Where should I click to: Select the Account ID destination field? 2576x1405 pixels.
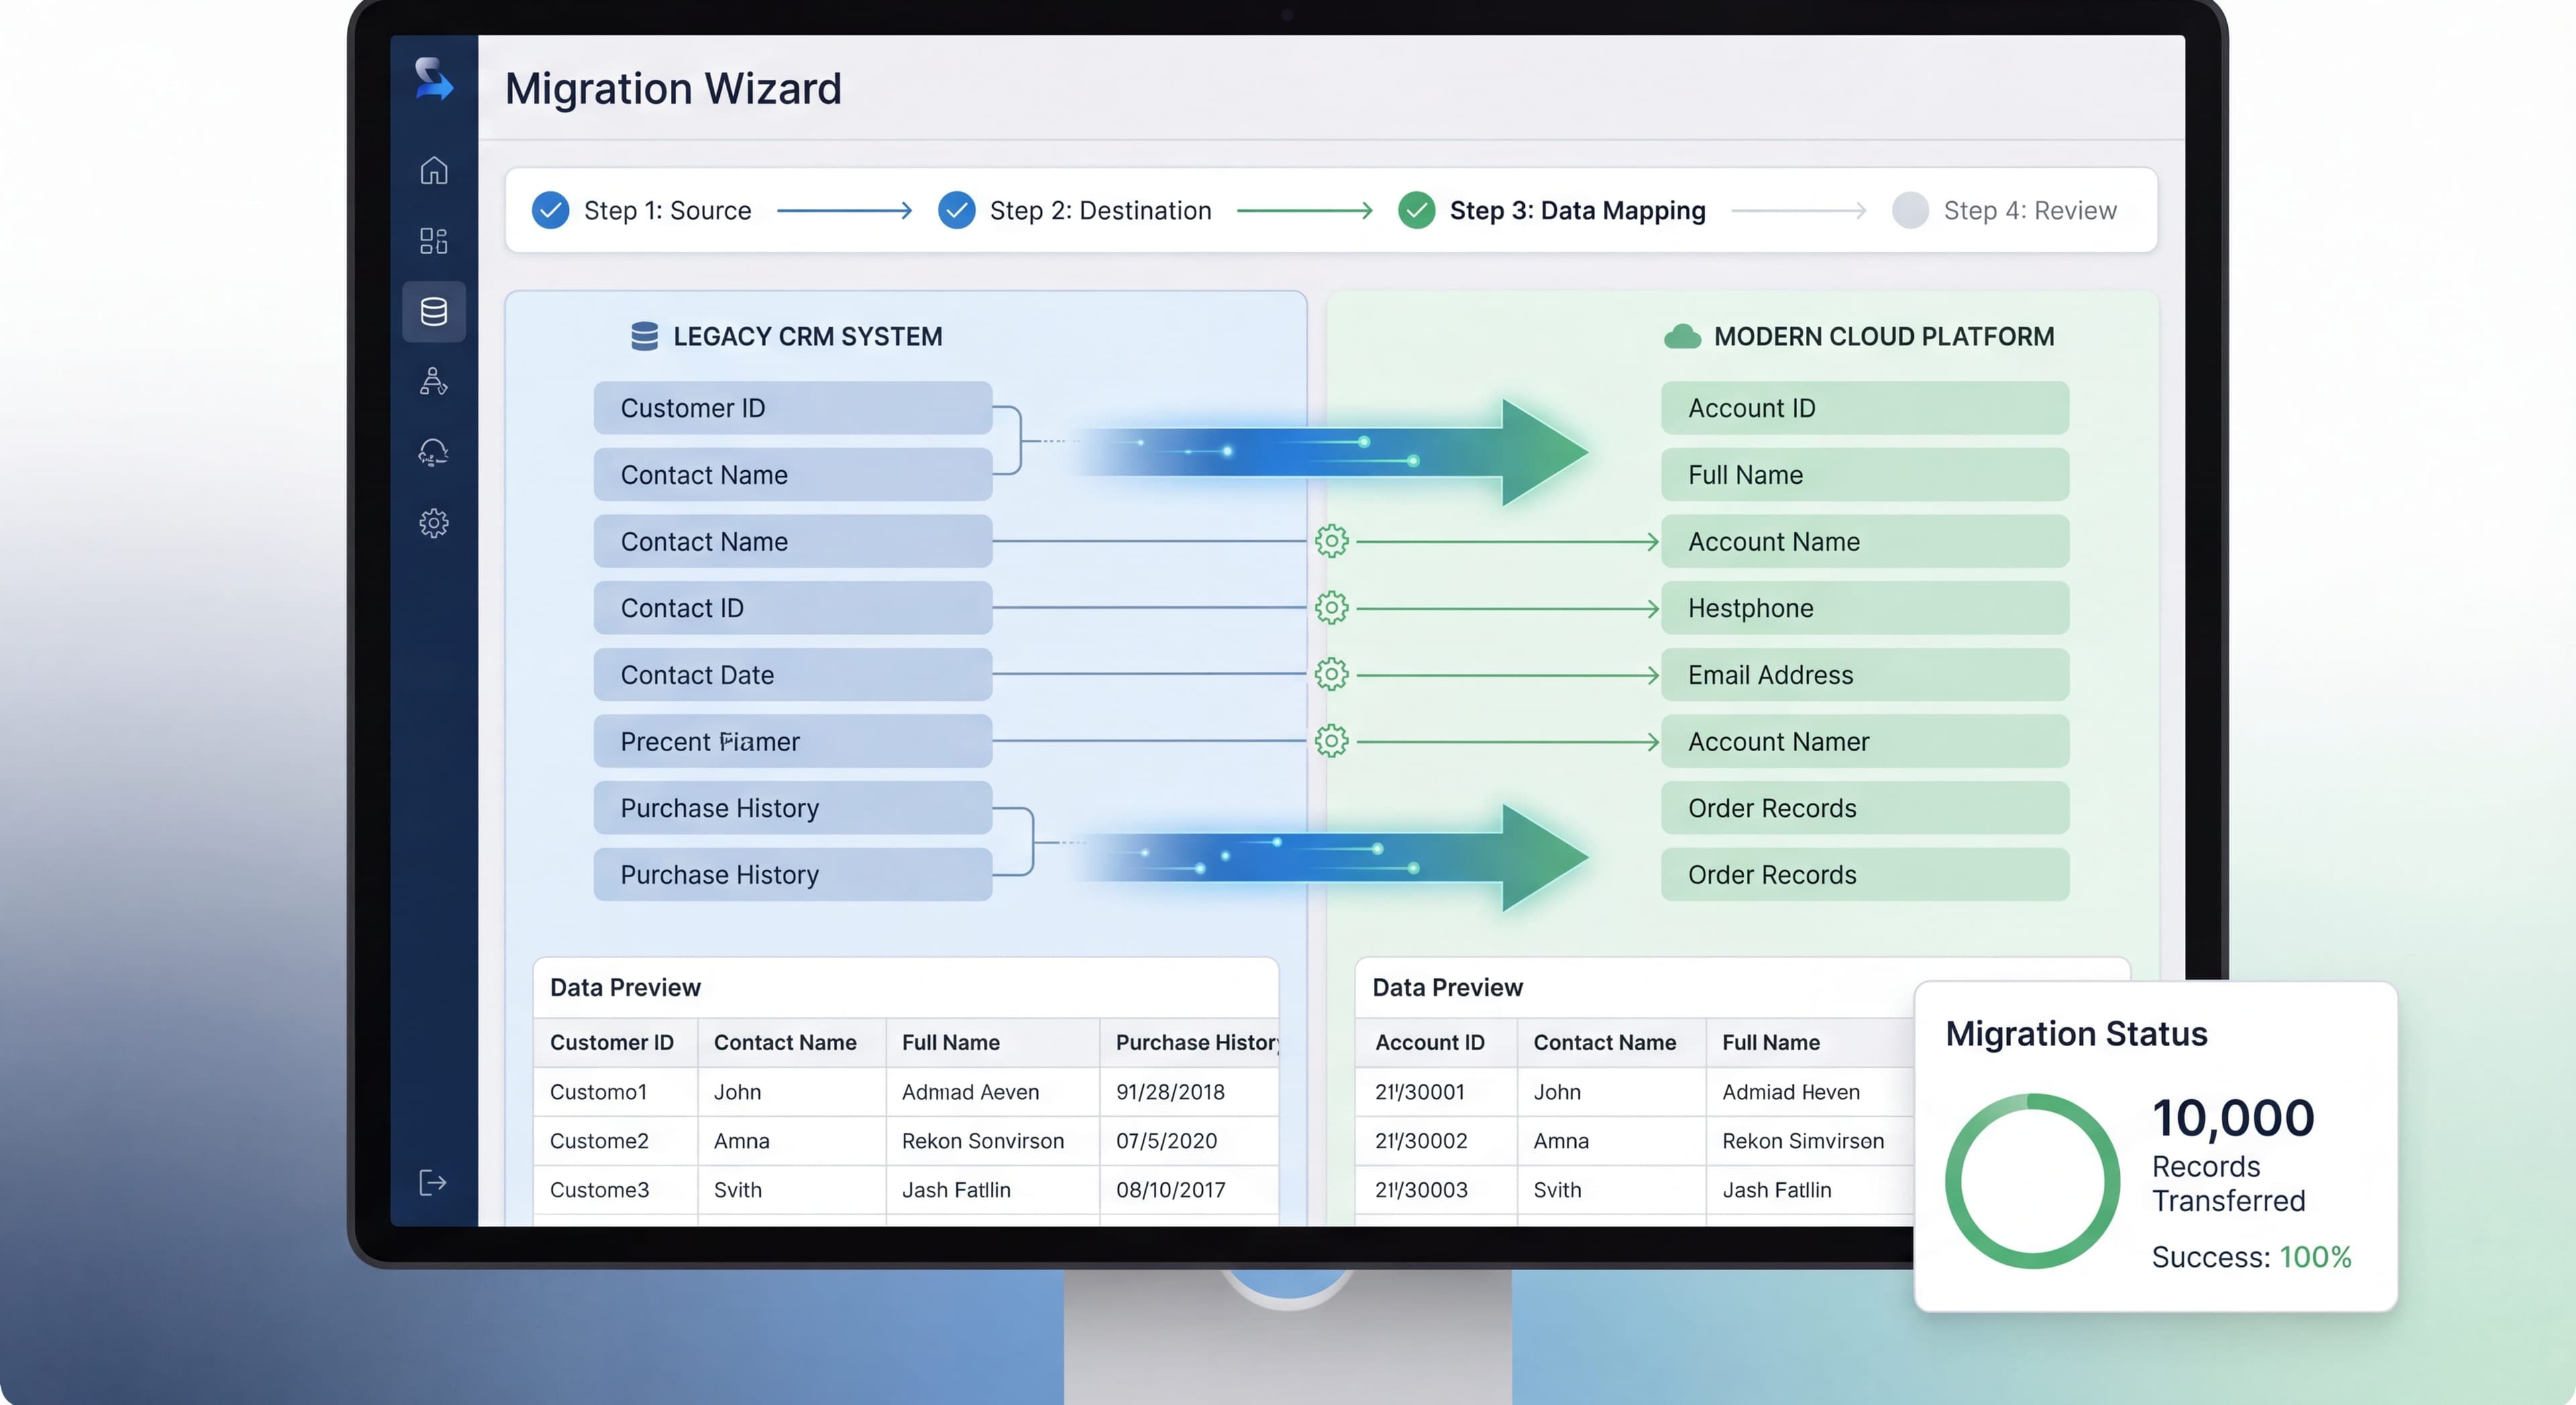pos(1864,407)
